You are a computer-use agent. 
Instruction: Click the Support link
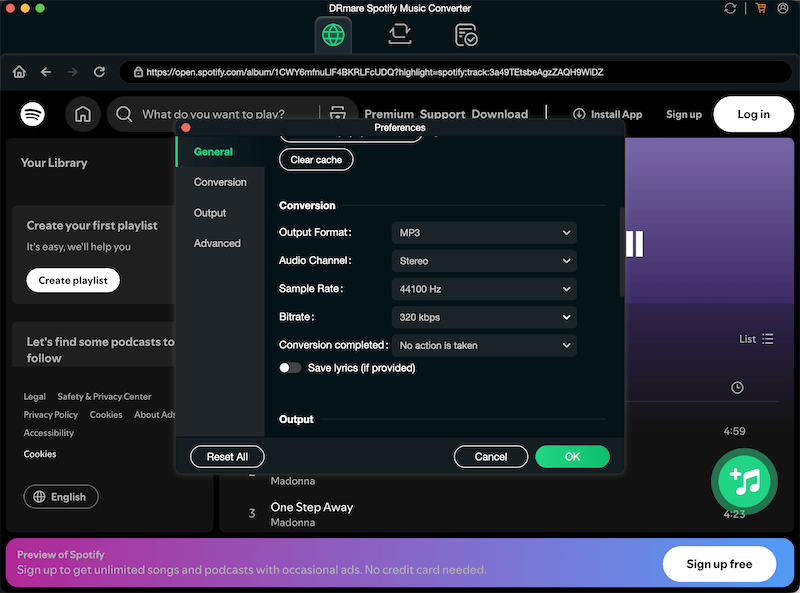pyautogui.click(x=442, y=114)
